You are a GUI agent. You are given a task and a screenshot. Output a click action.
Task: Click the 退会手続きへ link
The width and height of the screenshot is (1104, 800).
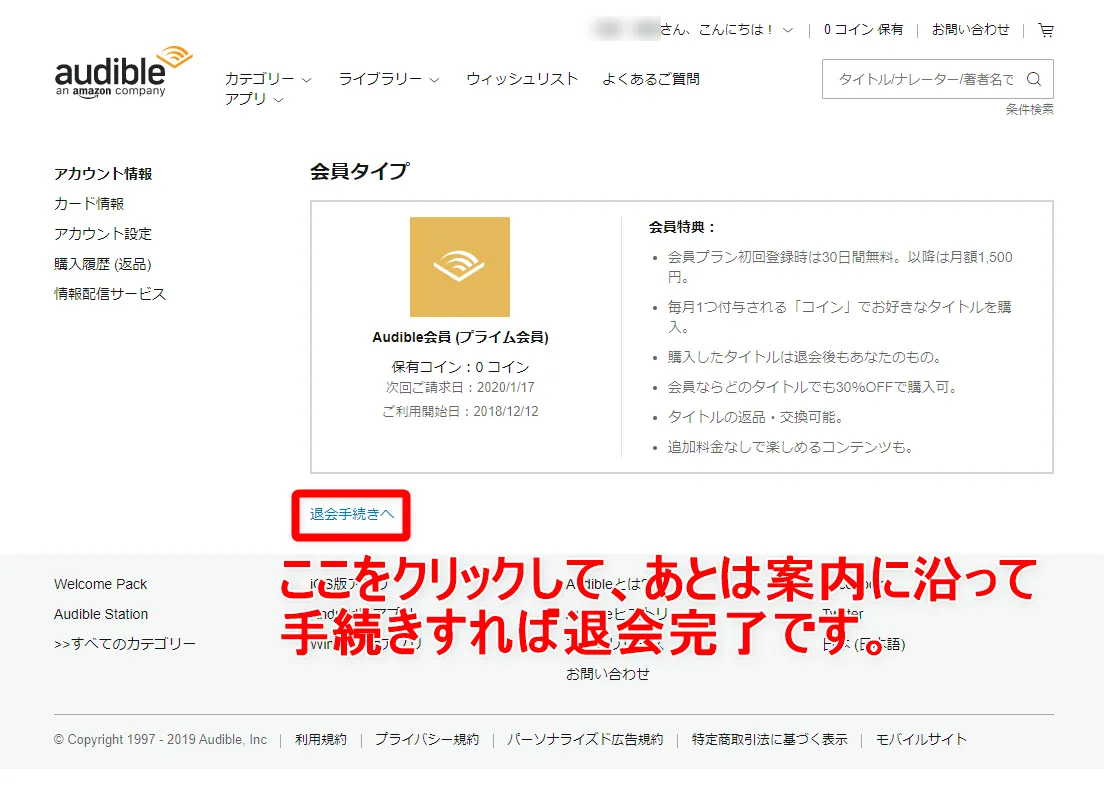pos(351,514)
